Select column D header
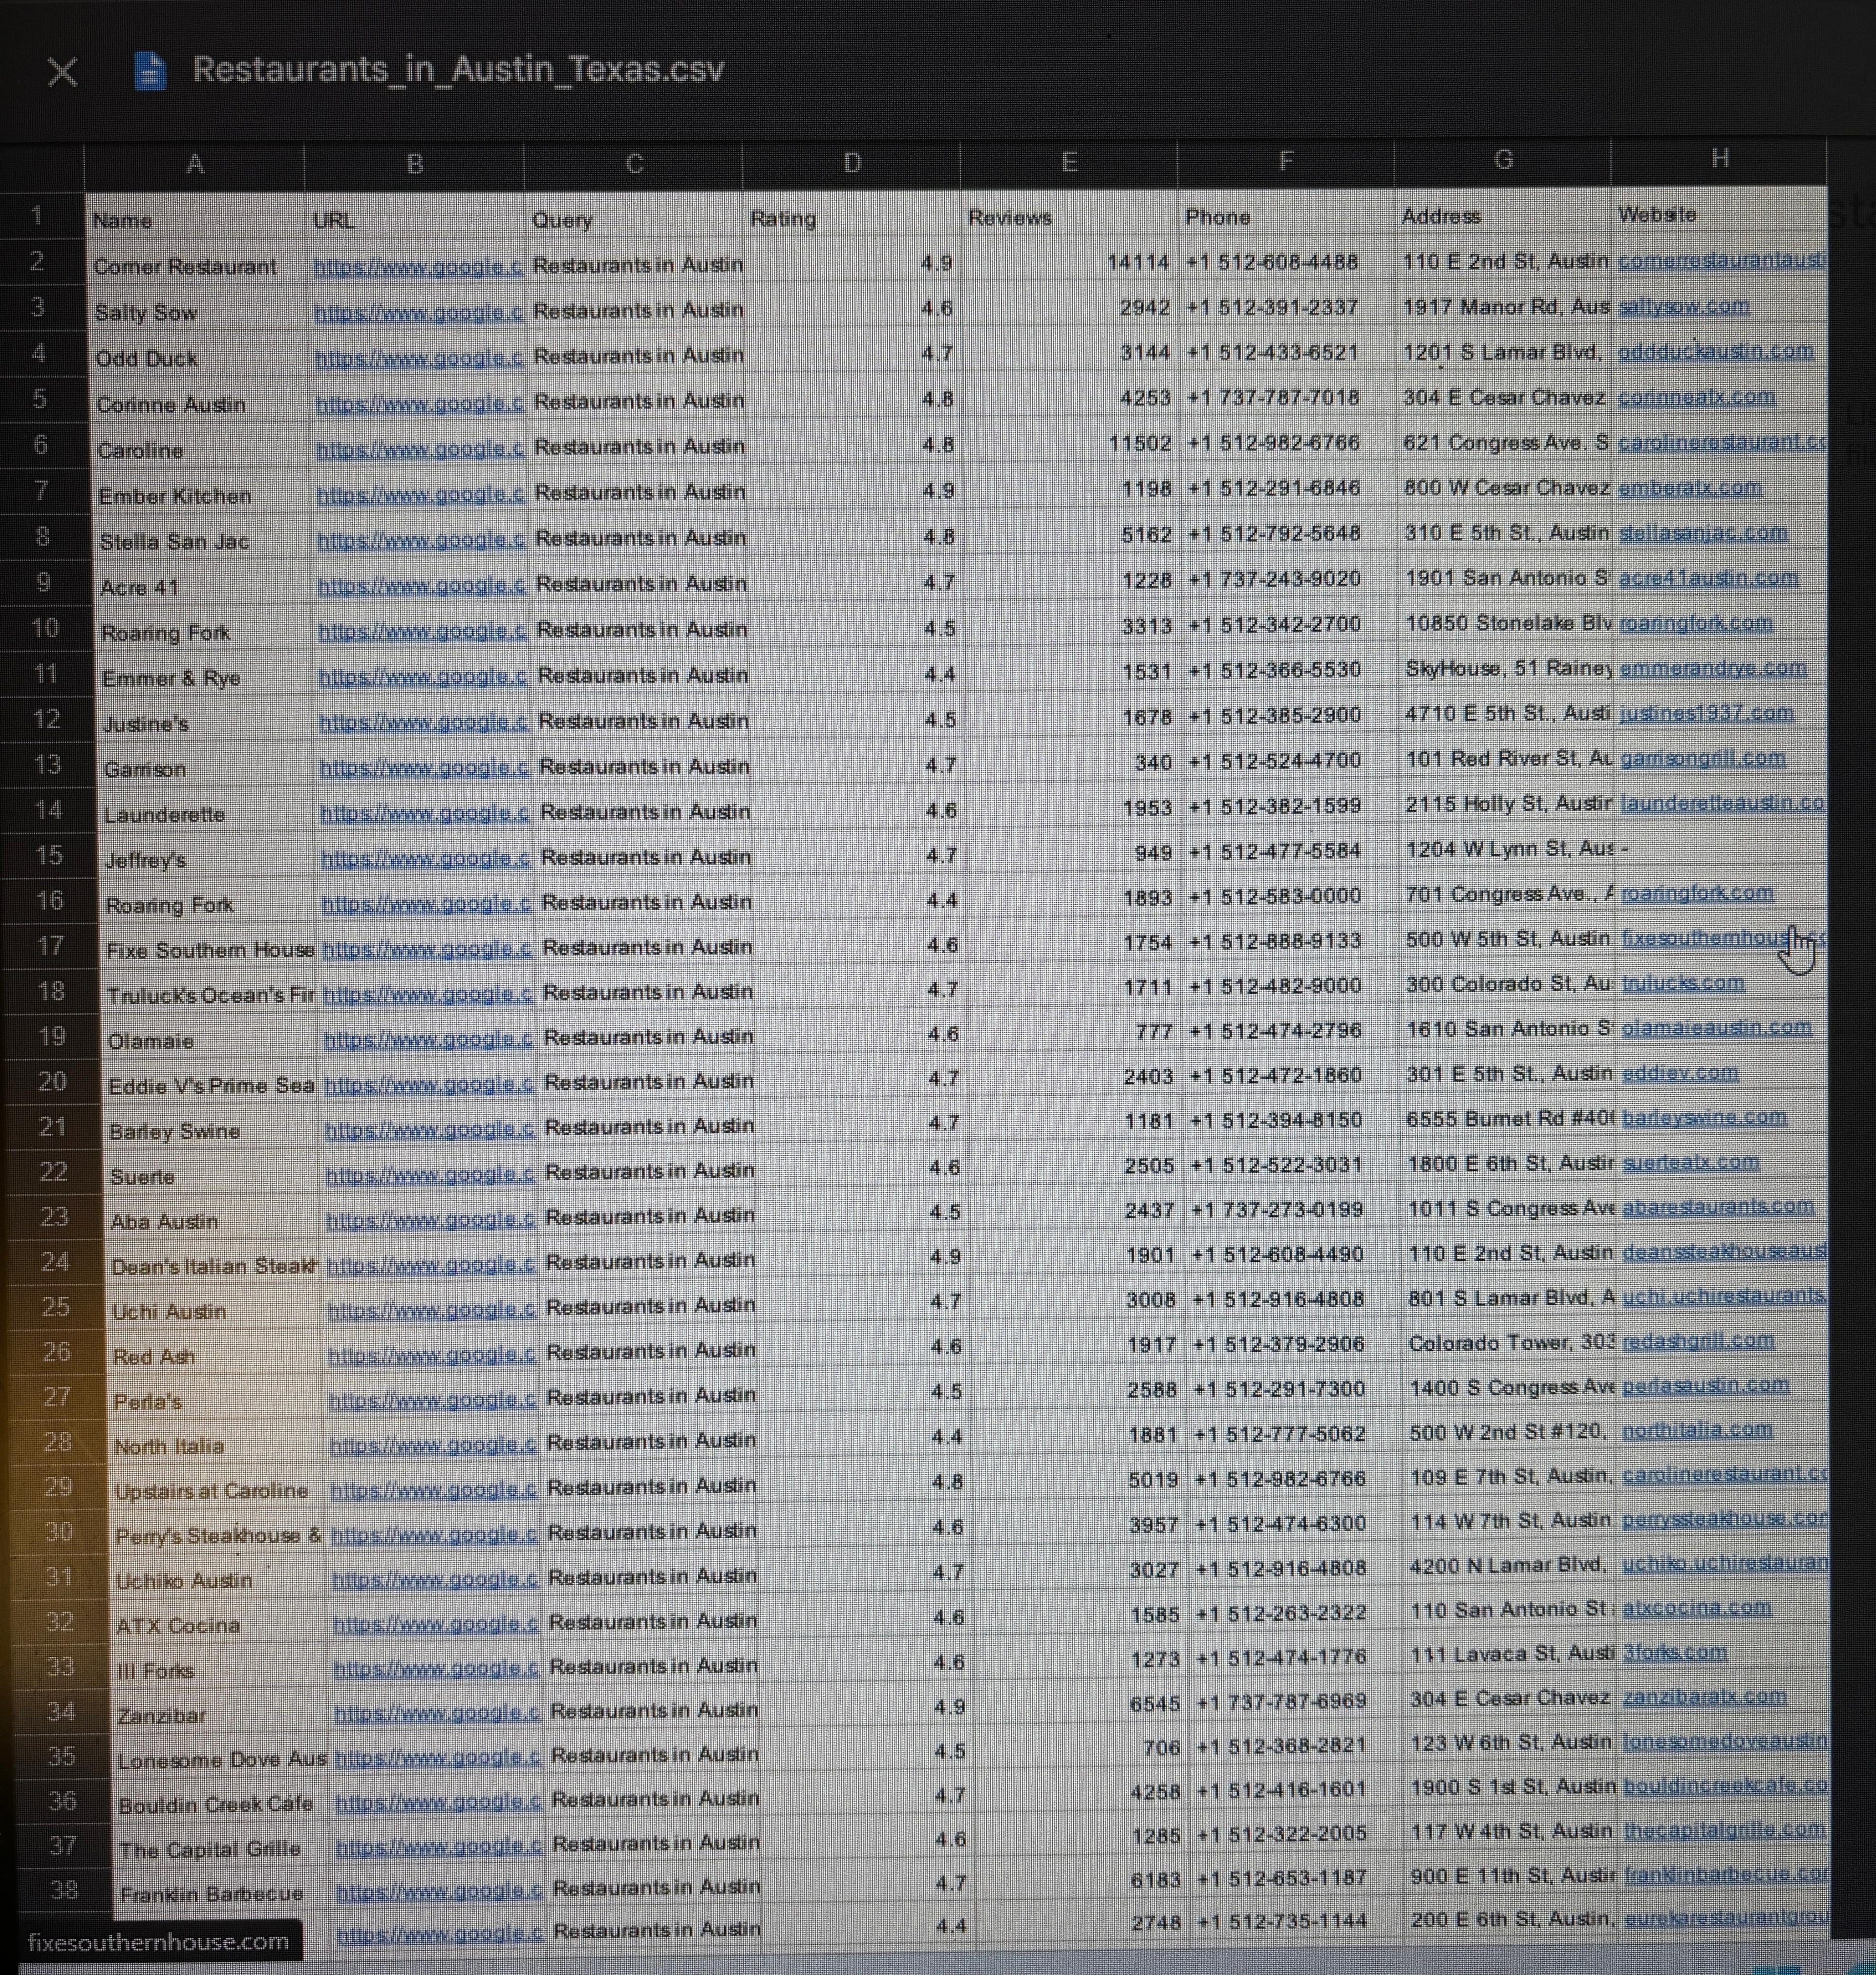Image resolution: width=1876 pixels, height=1975 pixels. point(851,162)
